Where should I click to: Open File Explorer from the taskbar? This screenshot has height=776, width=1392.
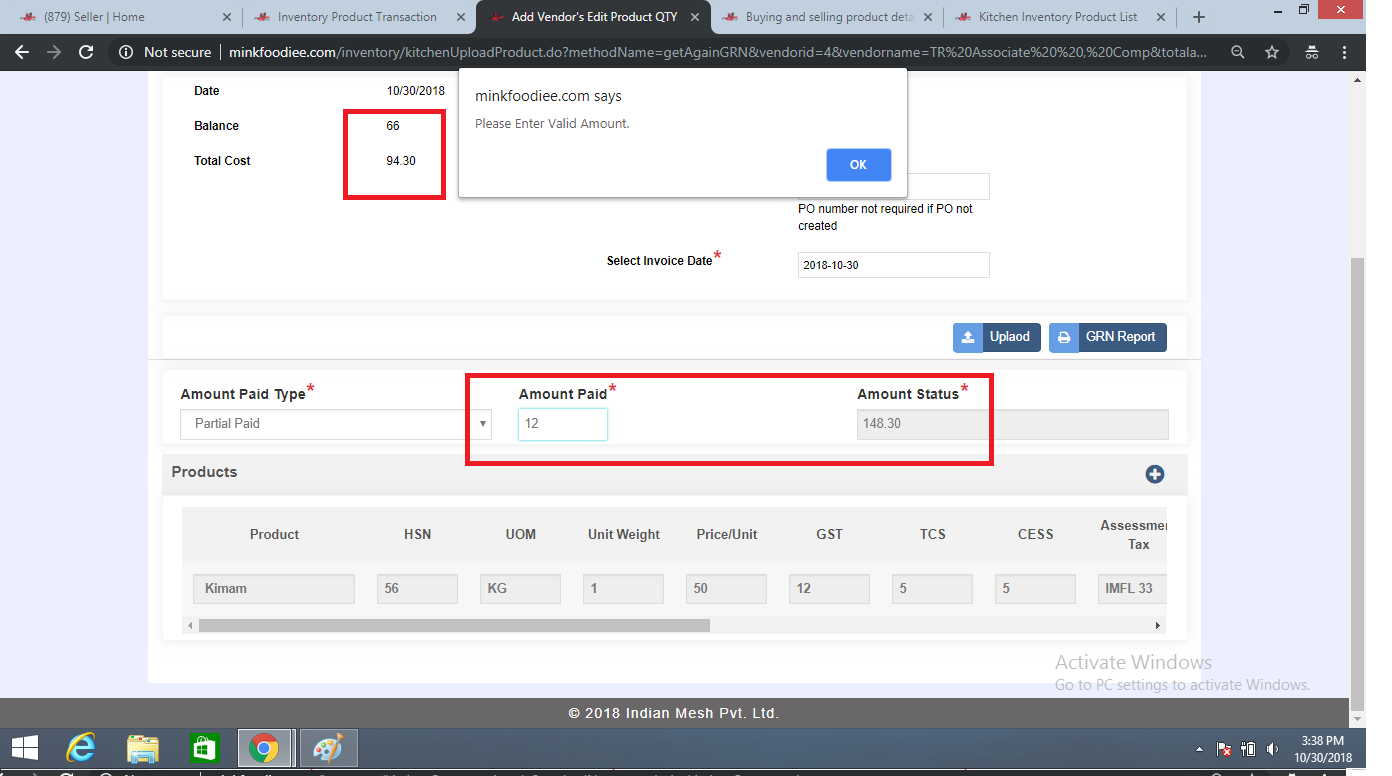click(143, 748)
